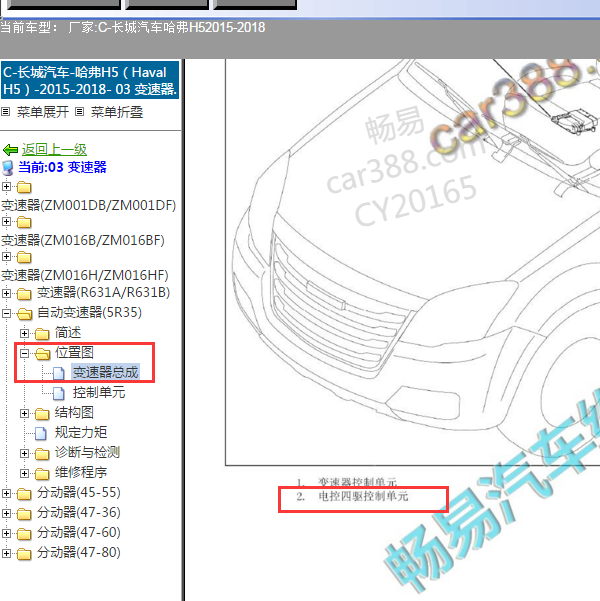This screenshot has height=601, width=600.
Task: Click folder icon of 简述
Action: point(42,334)
